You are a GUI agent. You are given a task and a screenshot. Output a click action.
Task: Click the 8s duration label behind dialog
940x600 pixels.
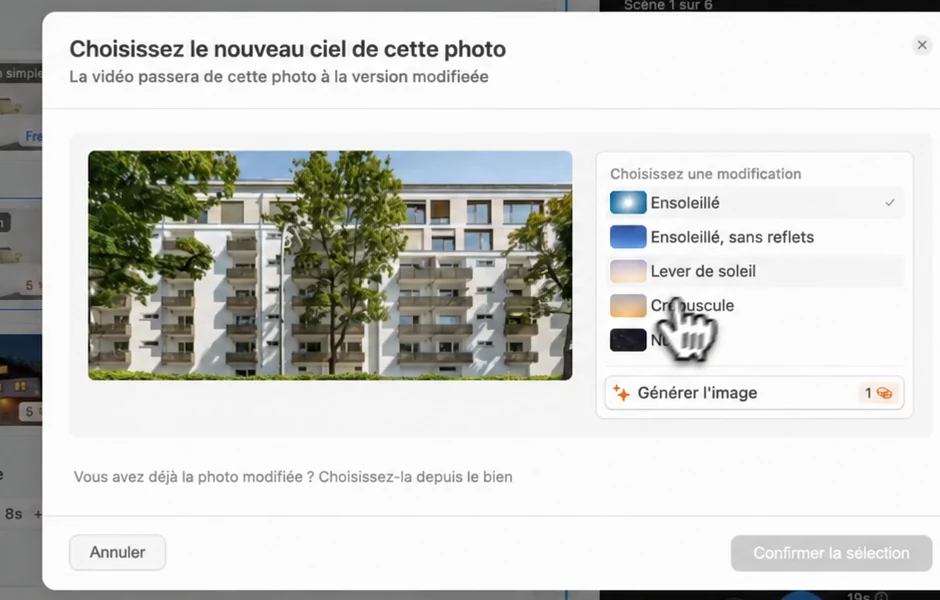[x=13, y=514]
